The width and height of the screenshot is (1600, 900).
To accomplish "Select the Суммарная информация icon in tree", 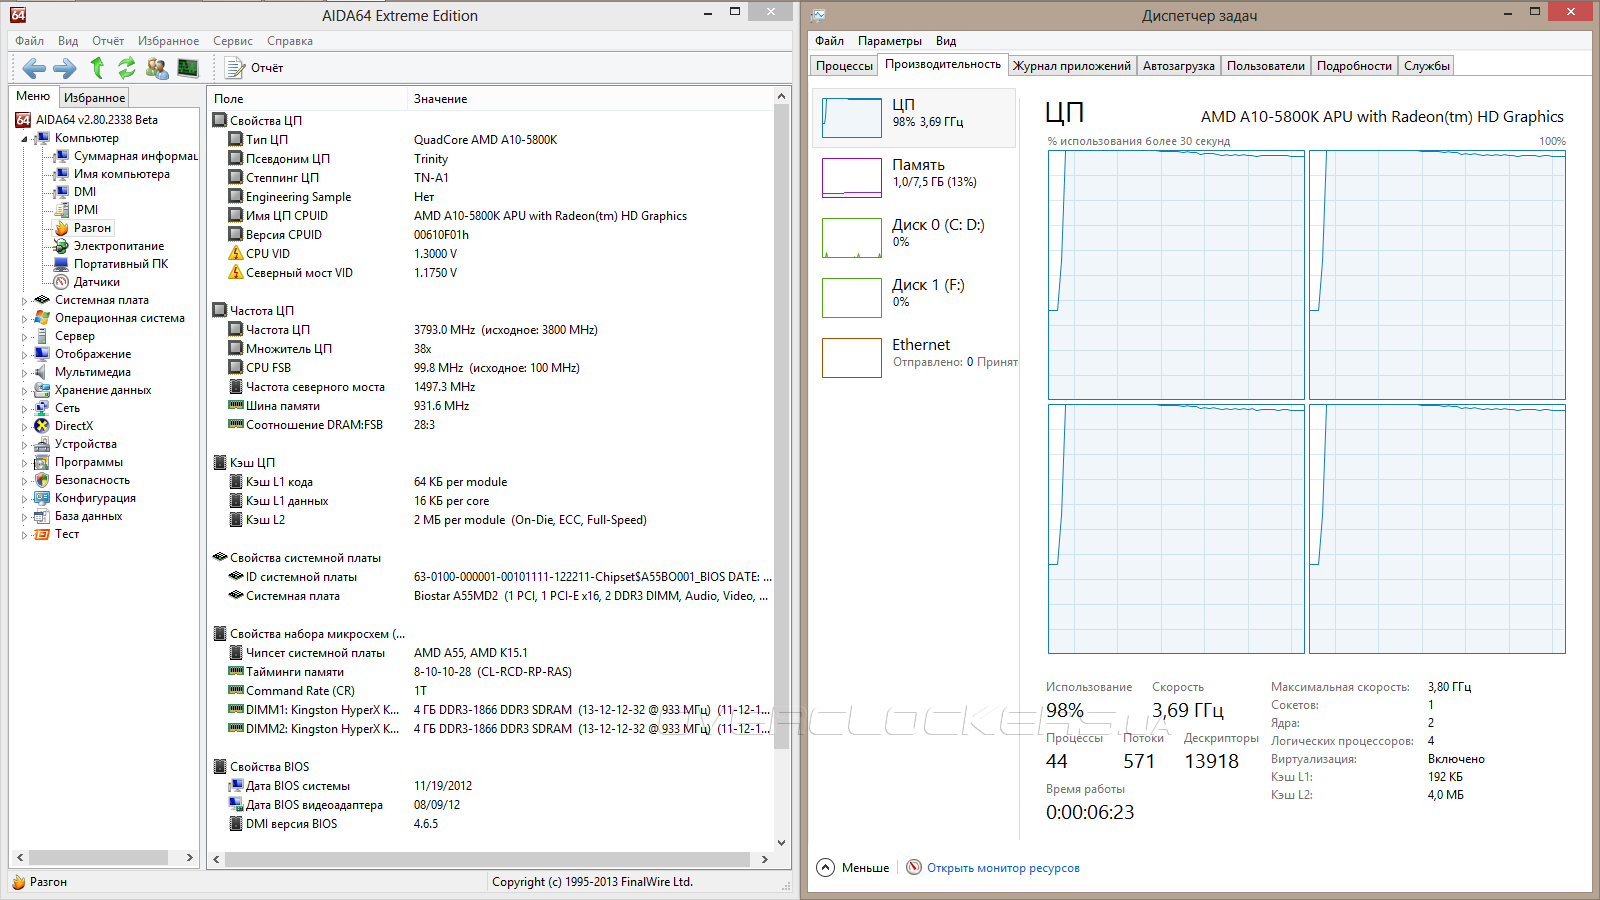I will pyautogui.click(x=62, y=156).
